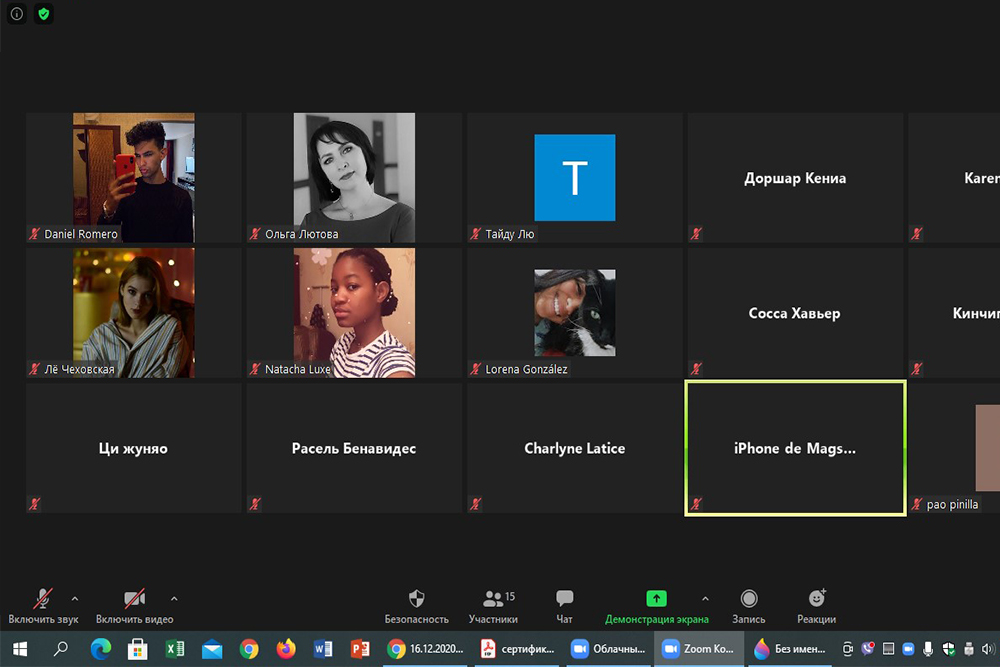
Task: Open the Безопасность security shield menu
Action: click(x=417, y=605)
